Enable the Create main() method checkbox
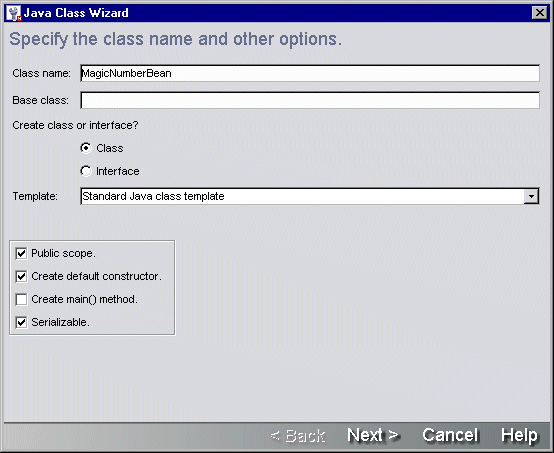The image size is (554, 453). coord(22,299)
